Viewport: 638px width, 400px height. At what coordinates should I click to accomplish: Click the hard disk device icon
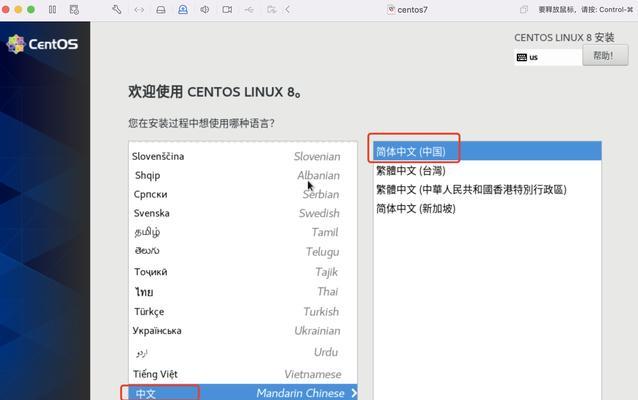(x=161, y=10)
